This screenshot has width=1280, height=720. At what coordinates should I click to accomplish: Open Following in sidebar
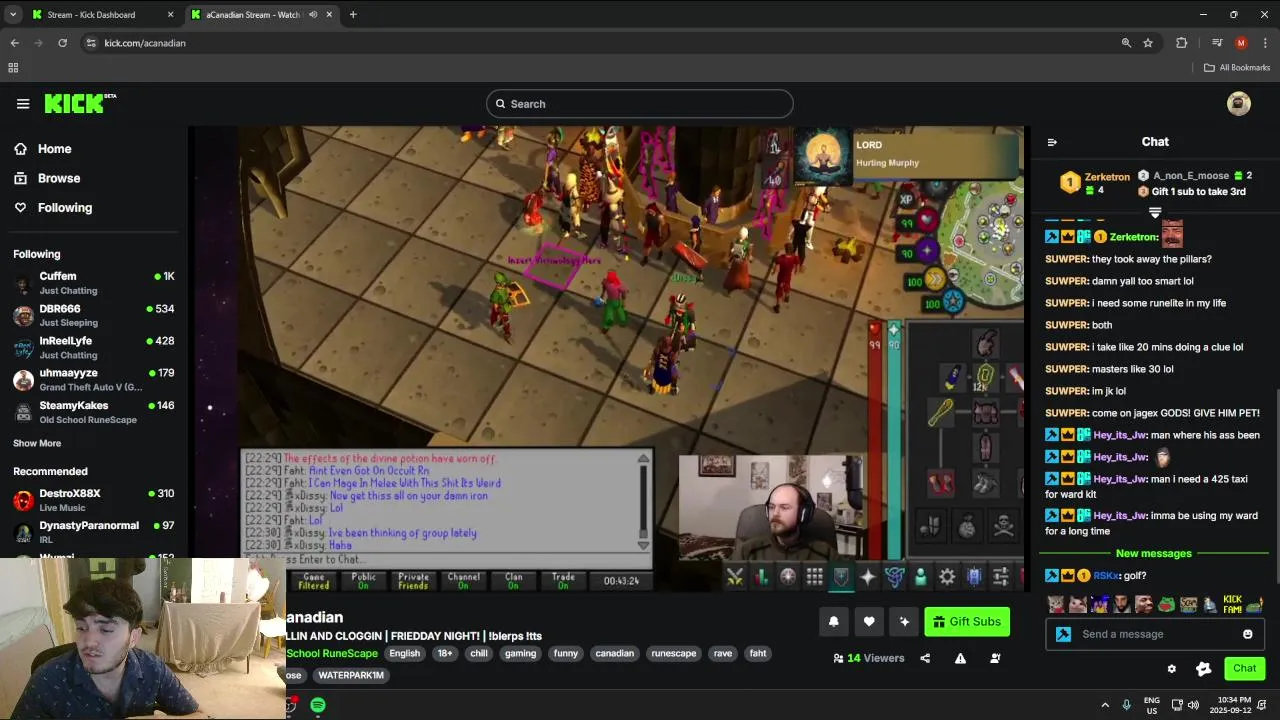[x=53, y=208]
